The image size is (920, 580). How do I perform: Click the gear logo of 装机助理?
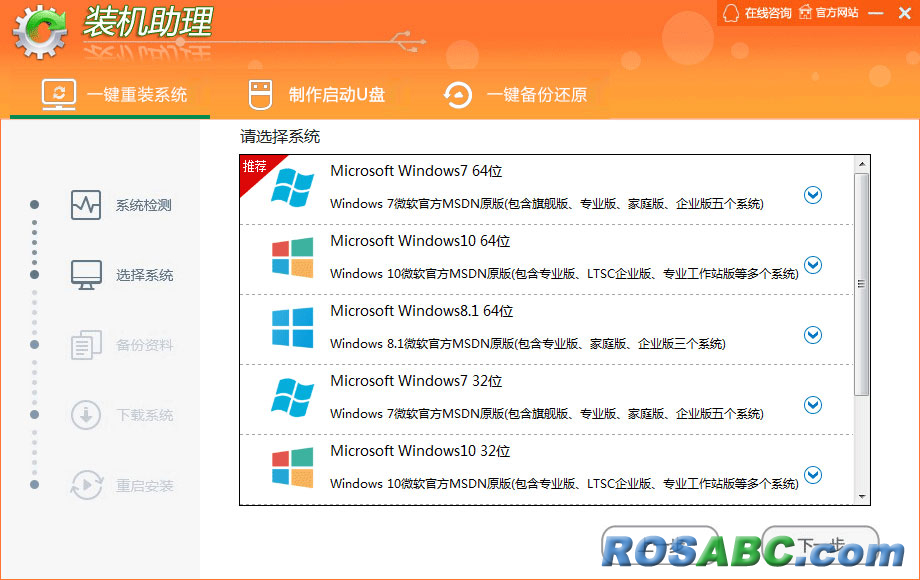point(40,32)
